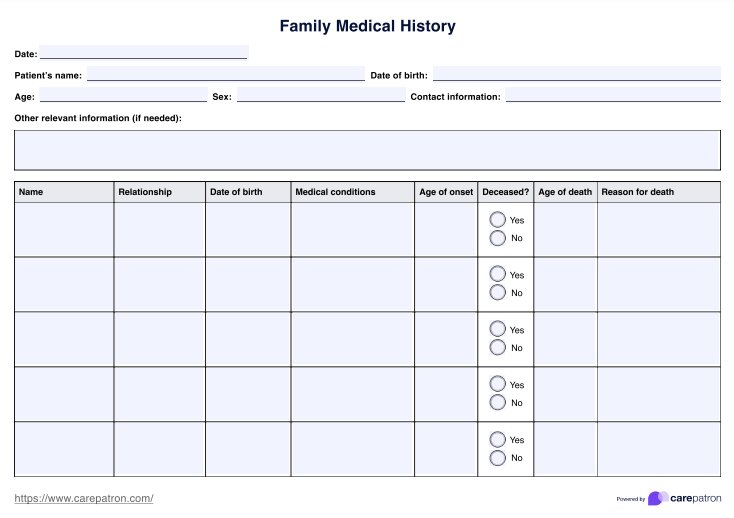Screen dimensions: 734x518
Task: Click second row Medical conditions cell
Action: pos(352,284)
